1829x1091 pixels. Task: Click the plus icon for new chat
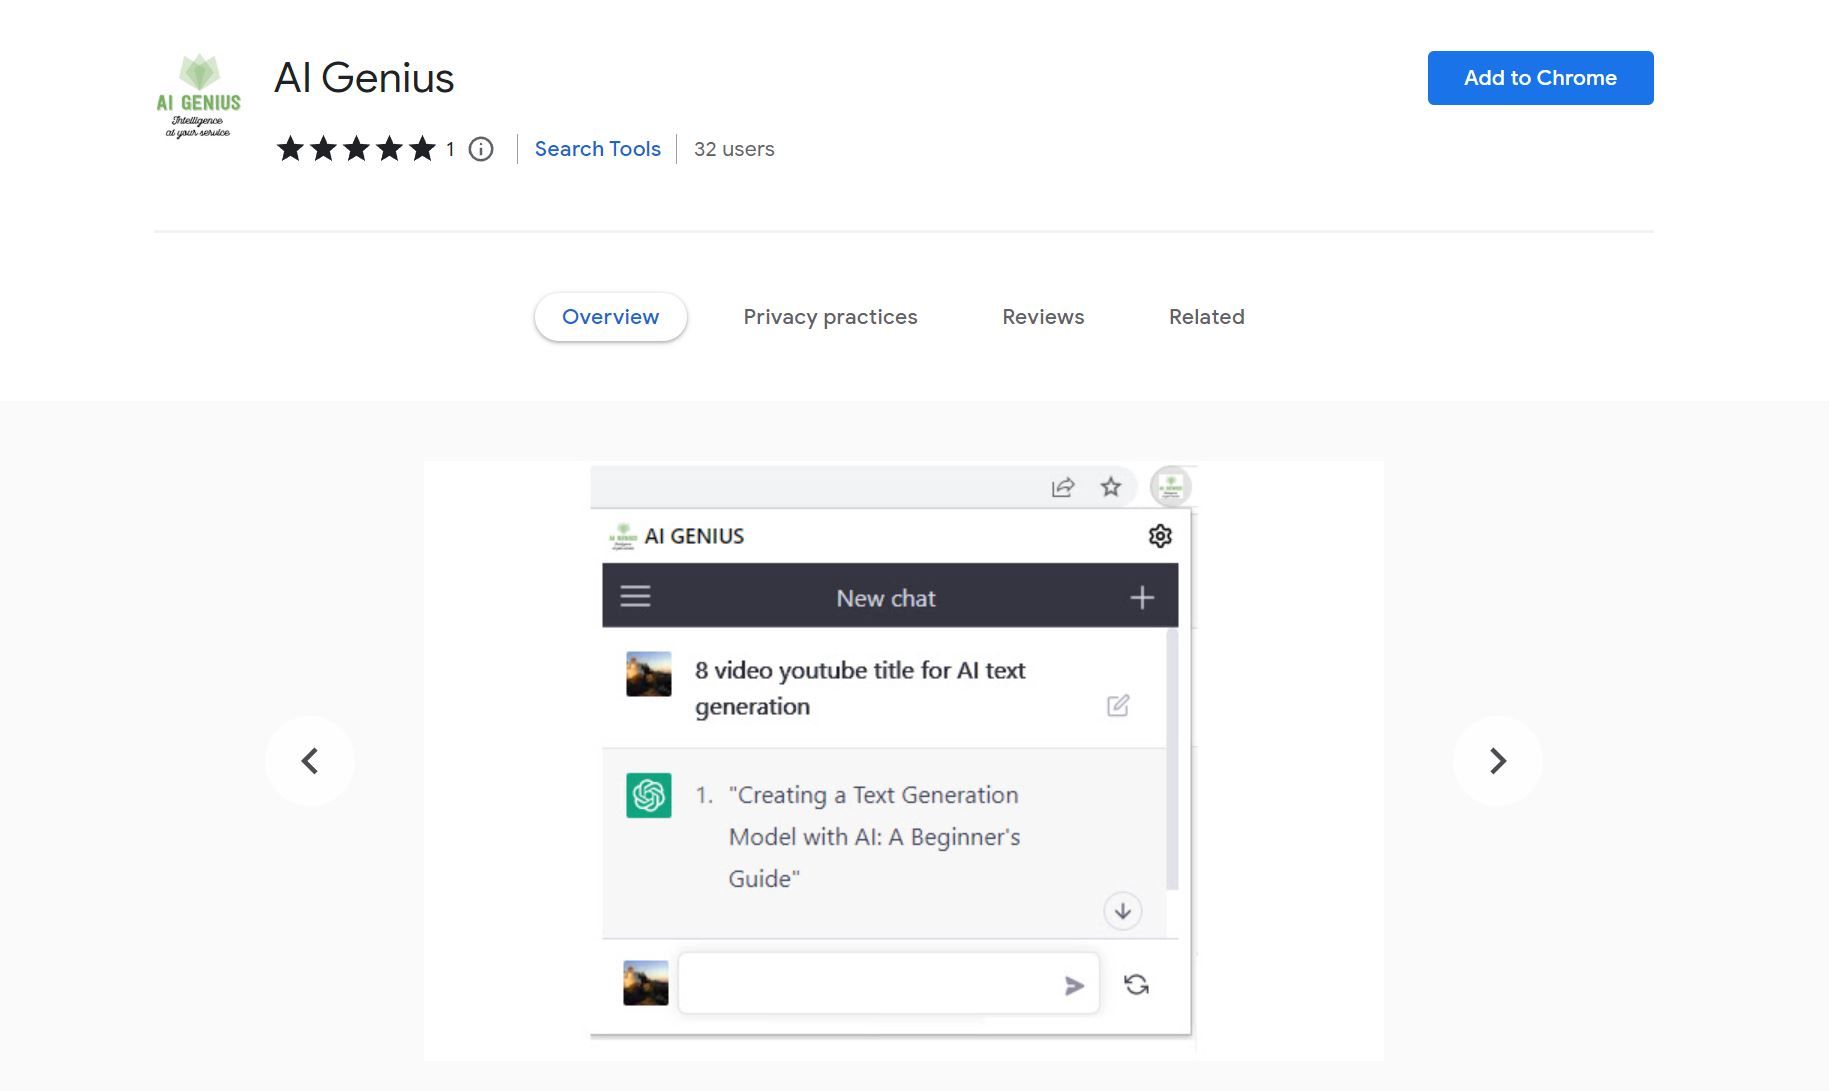1141,597
